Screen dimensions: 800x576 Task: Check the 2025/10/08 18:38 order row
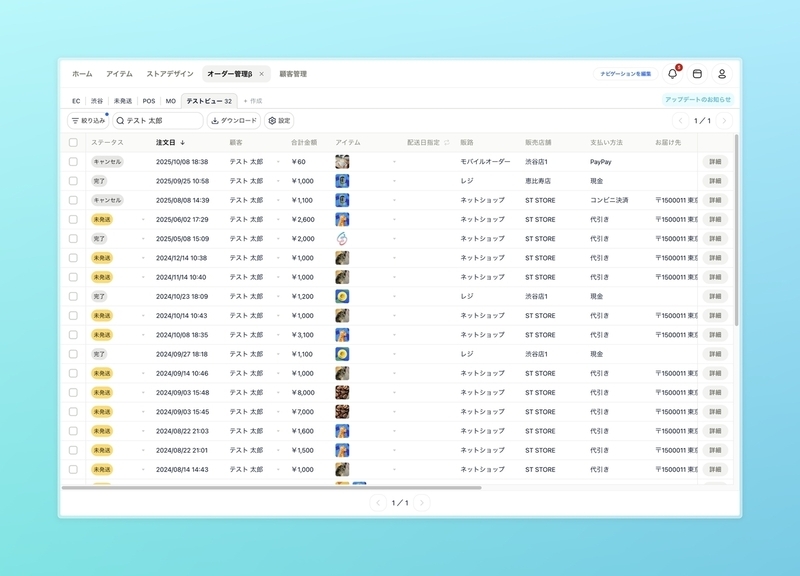pos(73,162)
